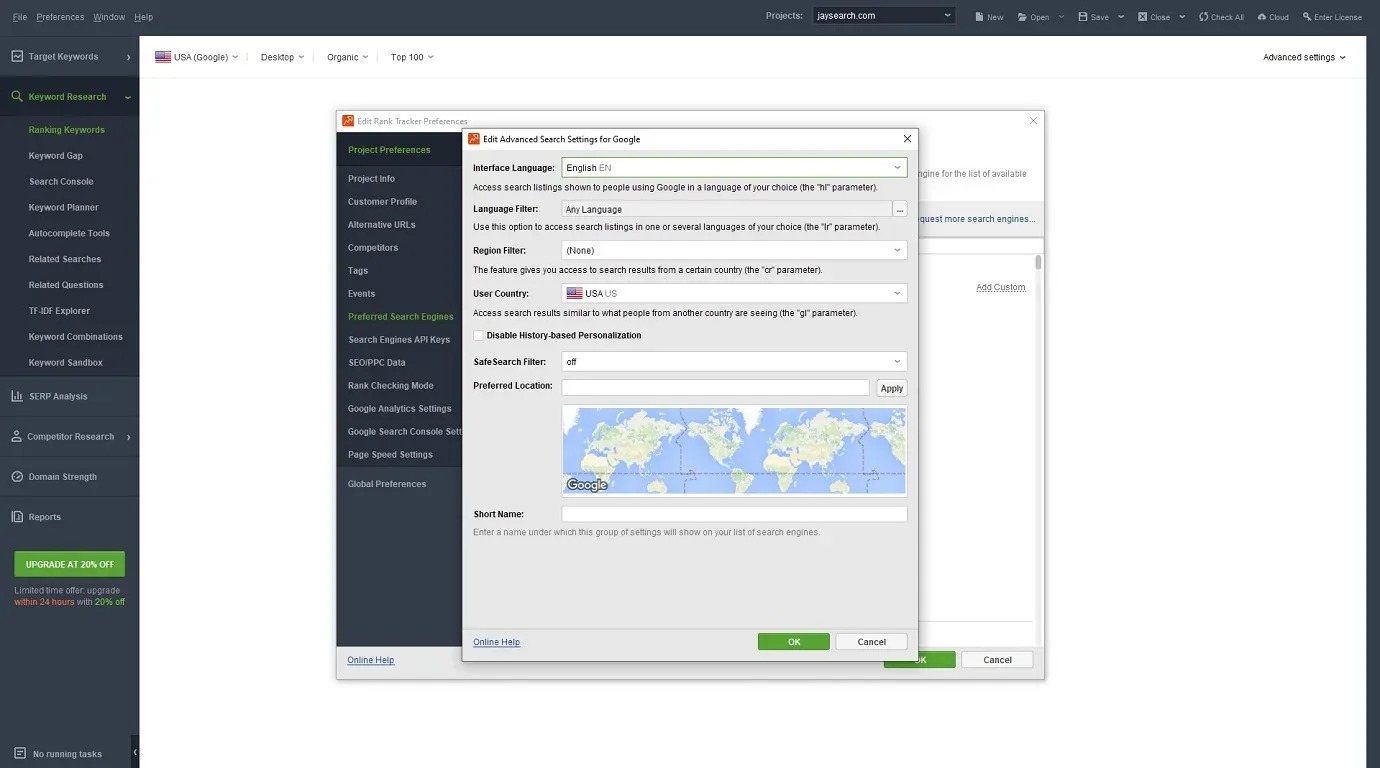The height and width of the screenshot is (768, 1380).
Task: Open the Target Keywords module
Action: tap(69, 57)
